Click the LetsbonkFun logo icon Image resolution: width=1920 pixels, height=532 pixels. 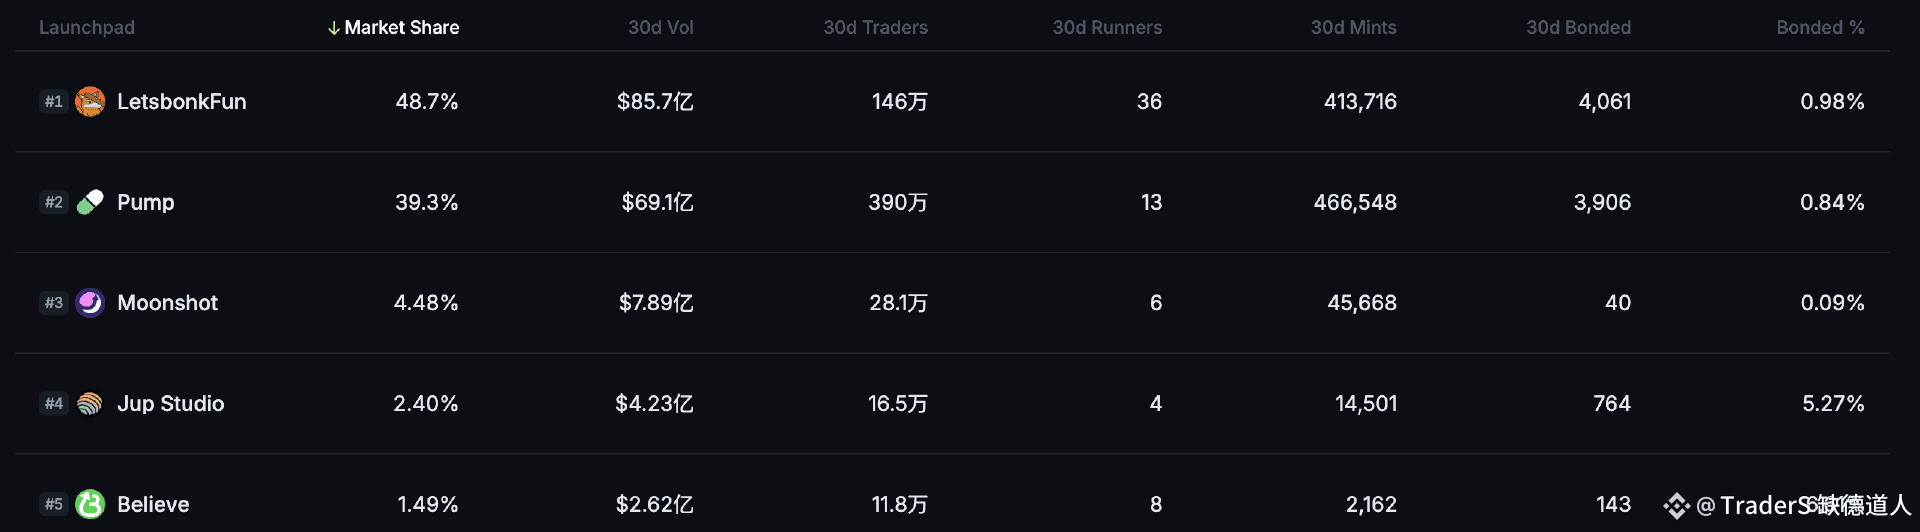coord(90,101)
